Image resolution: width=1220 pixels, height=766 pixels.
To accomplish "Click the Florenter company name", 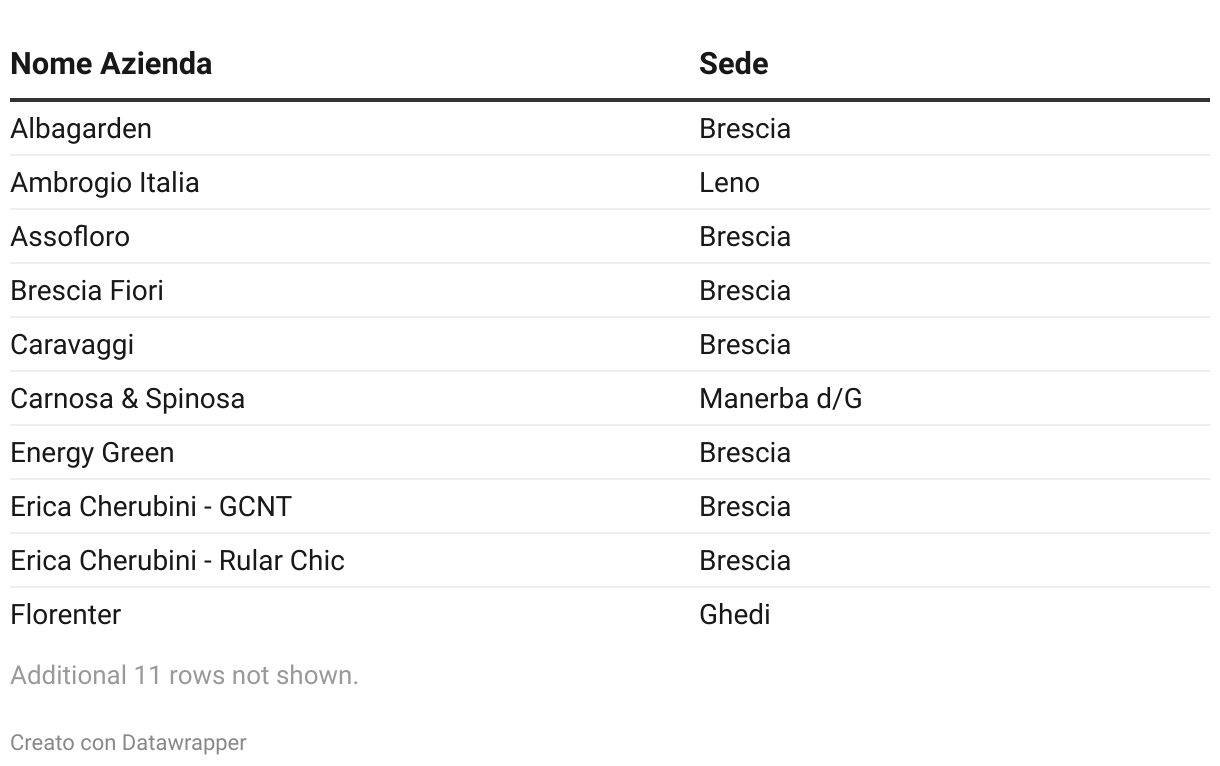I will click(66, 615).
